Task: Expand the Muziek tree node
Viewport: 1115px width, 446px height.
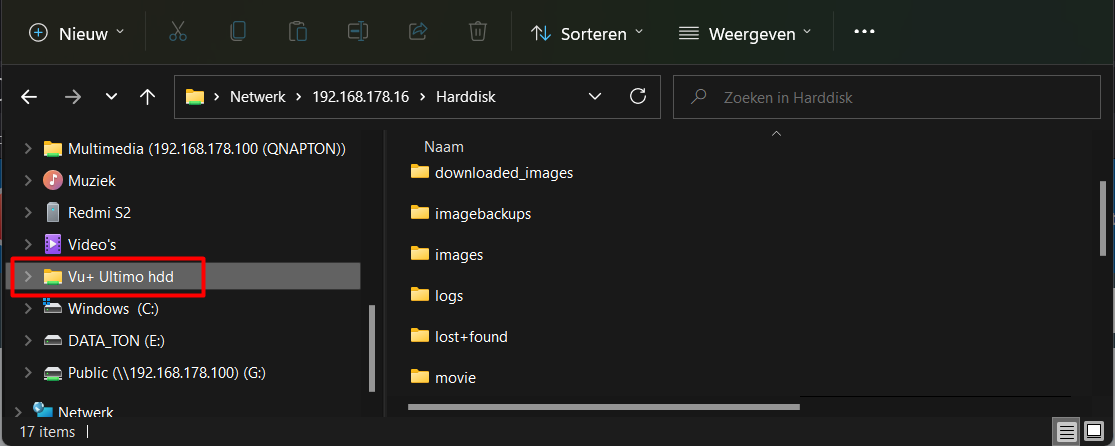Action: tap(28, 181)
